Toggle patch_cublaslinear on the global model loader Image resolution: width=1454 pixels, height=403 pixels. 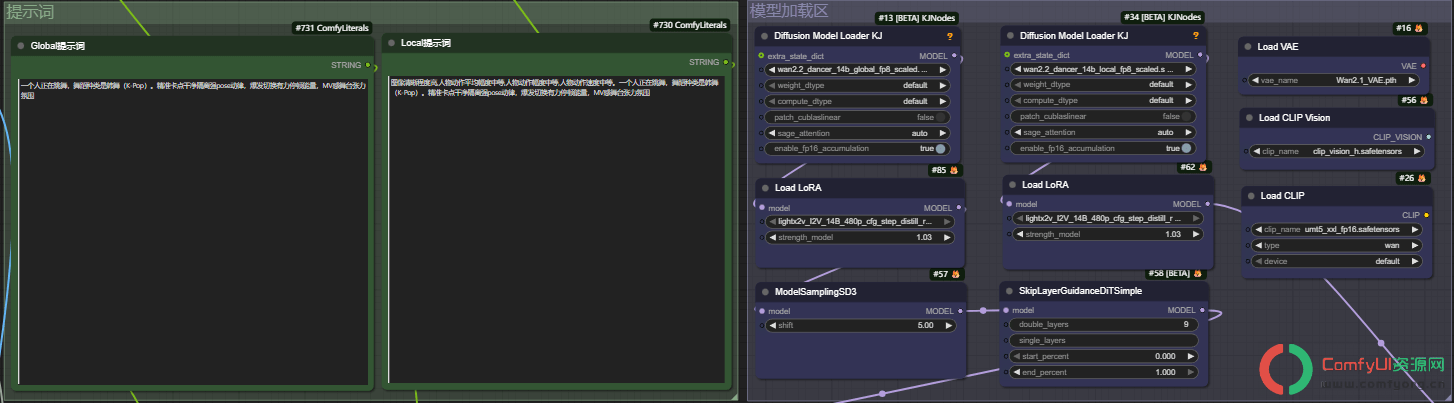[x=858, y=117]
